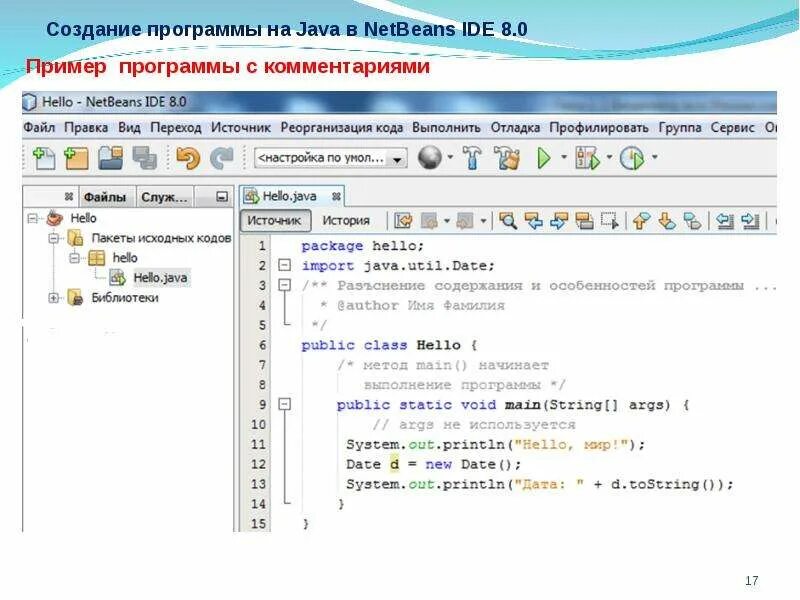Click Next Bookmark icon
This screenshot has height=600, width=800.
pyautogui.click(x=667, y=221)
